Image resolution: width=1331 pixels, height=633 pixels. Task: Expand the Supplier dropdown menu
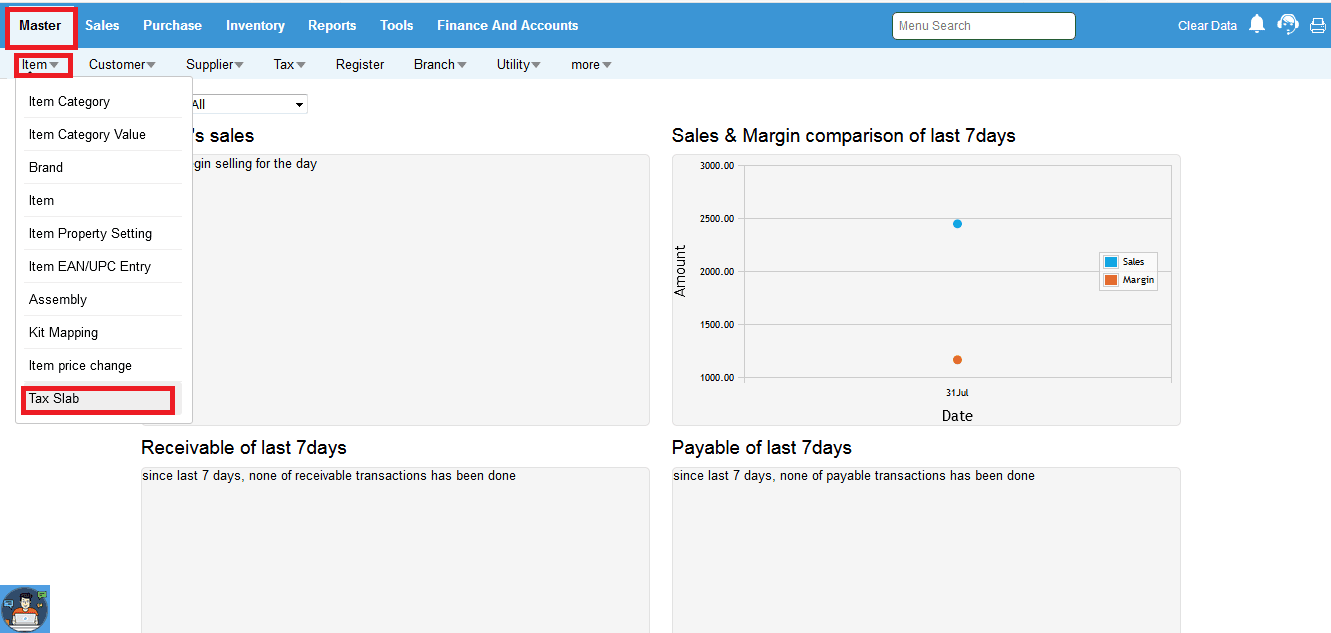click(x=214, y=65)
